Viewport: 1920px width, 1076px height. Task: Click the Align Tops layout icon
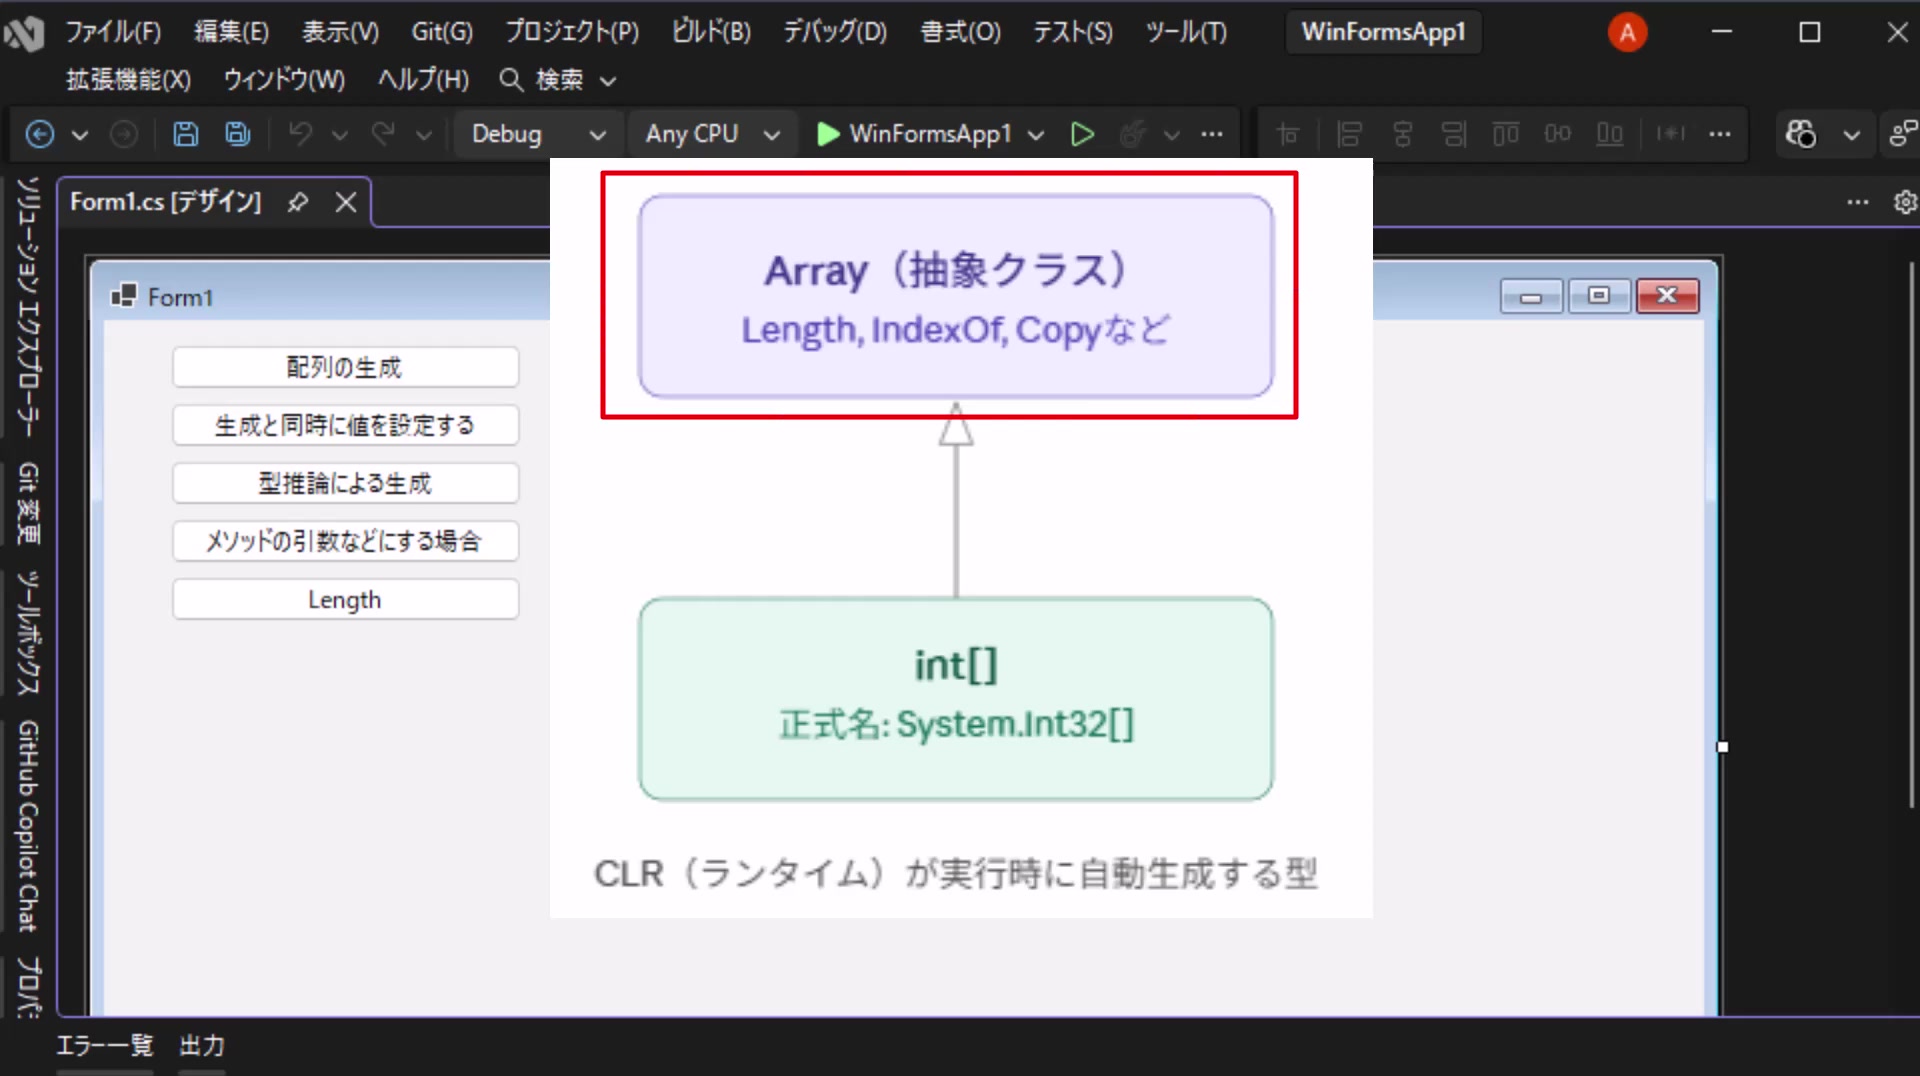point(1506,134)
